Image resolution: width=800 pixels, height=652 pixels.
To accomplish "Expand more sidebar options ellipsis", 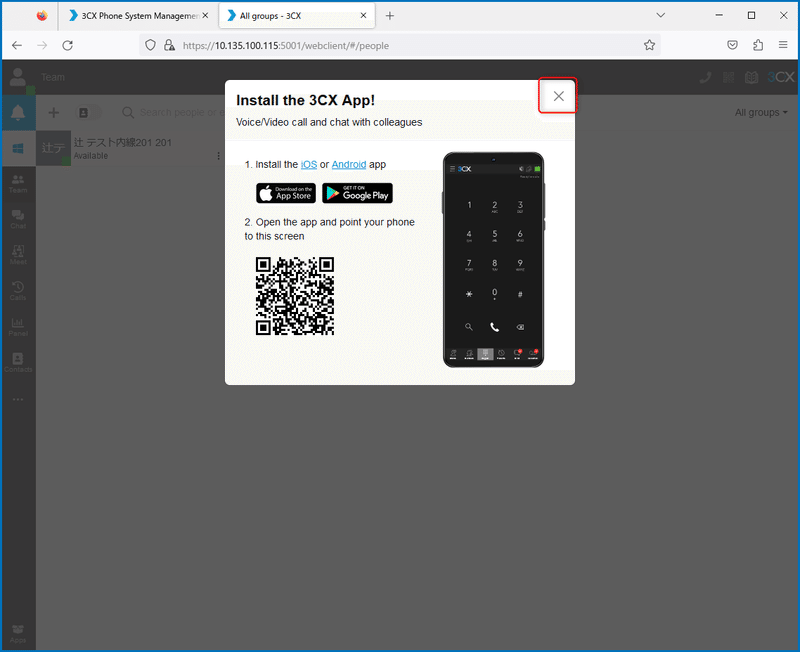I will click(18, 399).
